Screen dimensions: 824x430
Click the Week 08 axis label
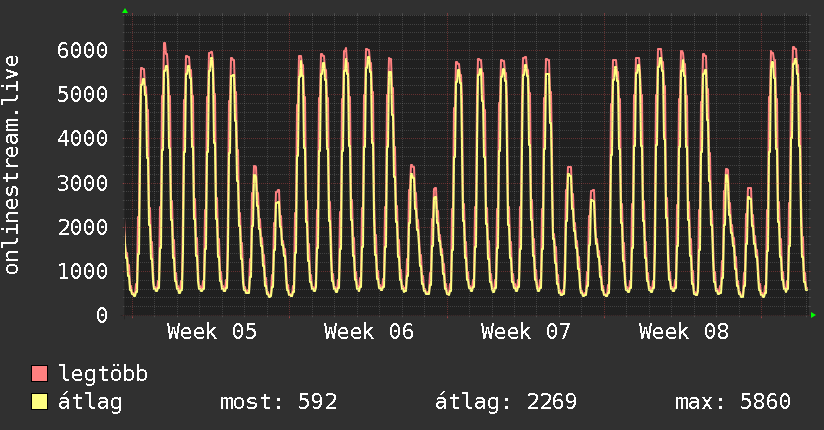point(684,332)
